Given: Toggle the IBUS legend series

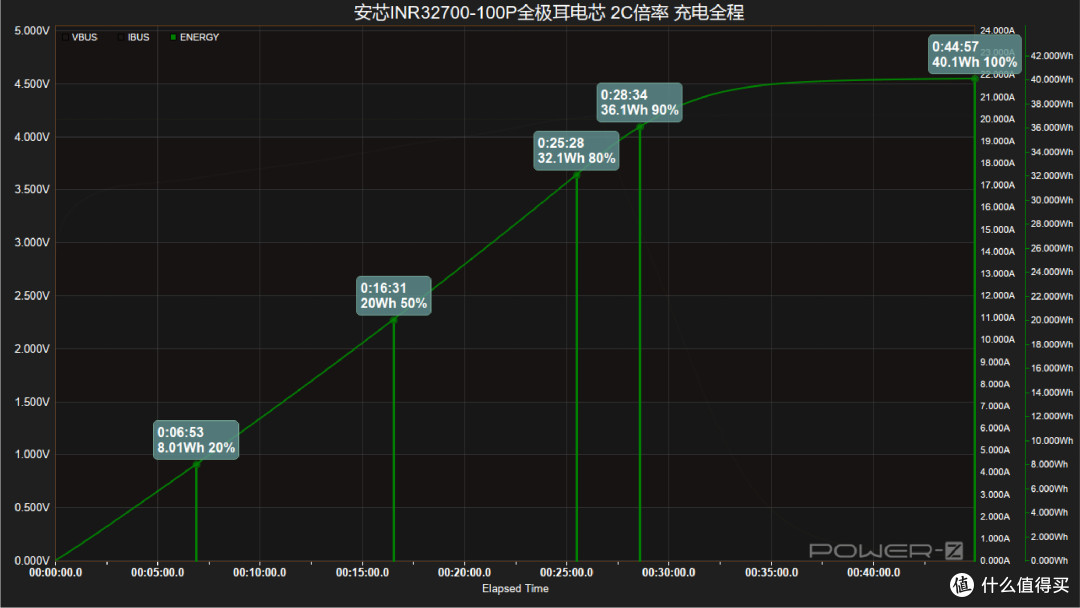Looking at the screenshot, I should coord(134,37).
